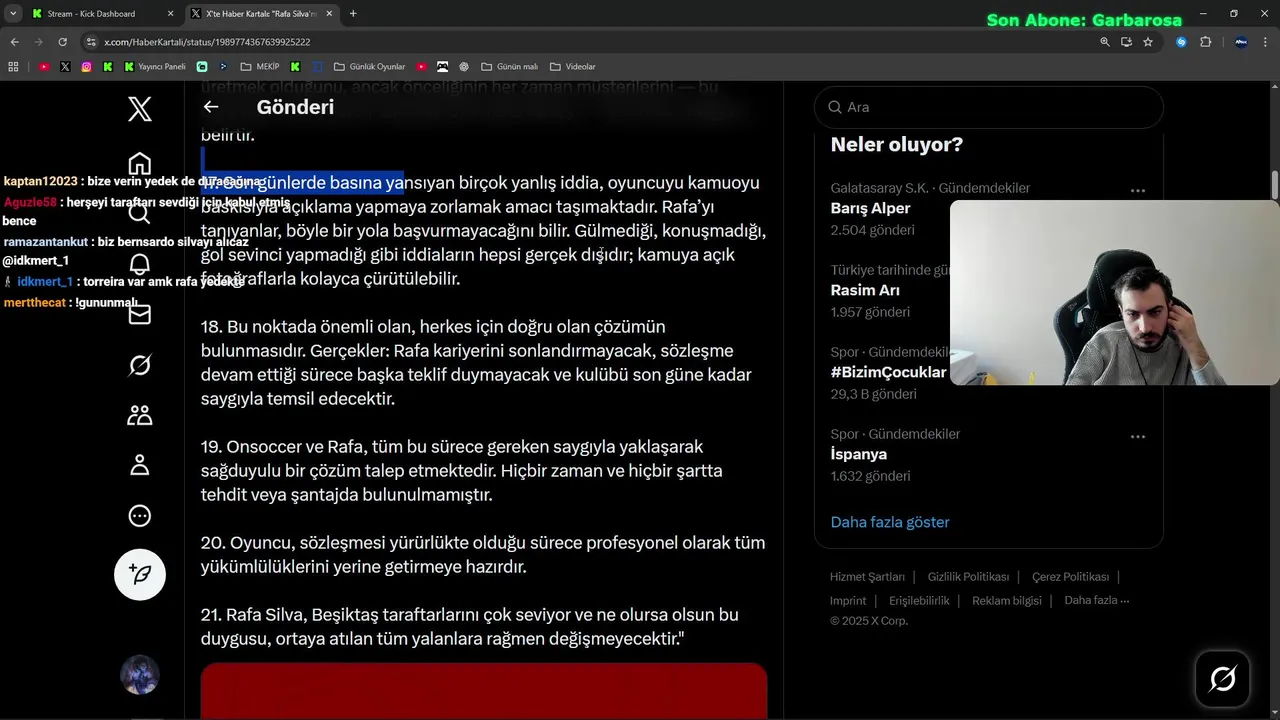Open the Yayıncı Paneli bookmark
Viewport: 1280px width, 720px height.
point(155,67)
